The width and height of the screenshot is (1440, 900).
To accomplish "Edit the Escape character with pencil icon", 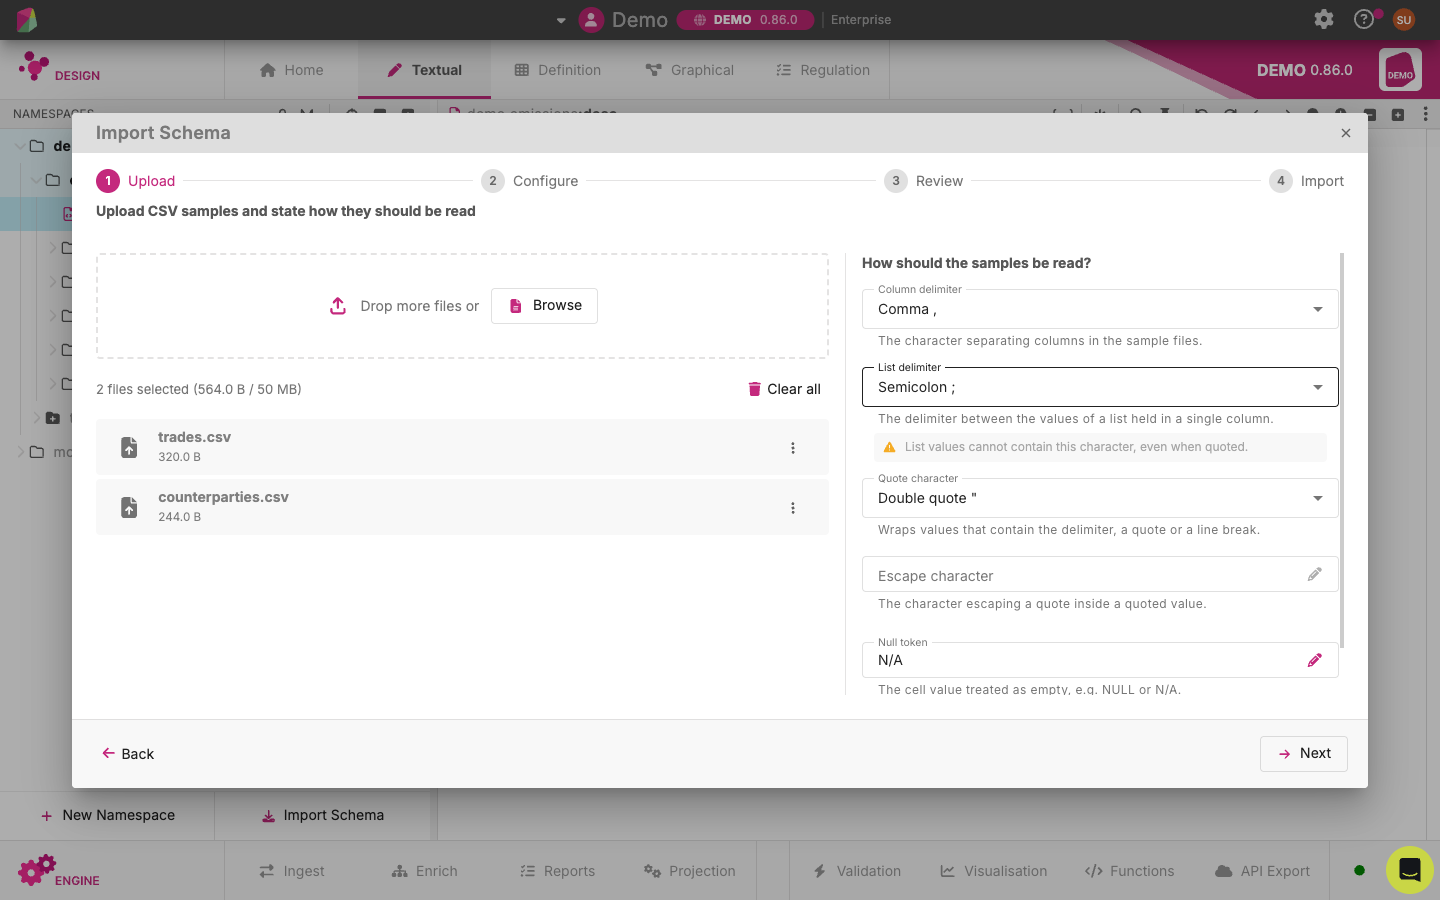I will [x=1314, y=574].
